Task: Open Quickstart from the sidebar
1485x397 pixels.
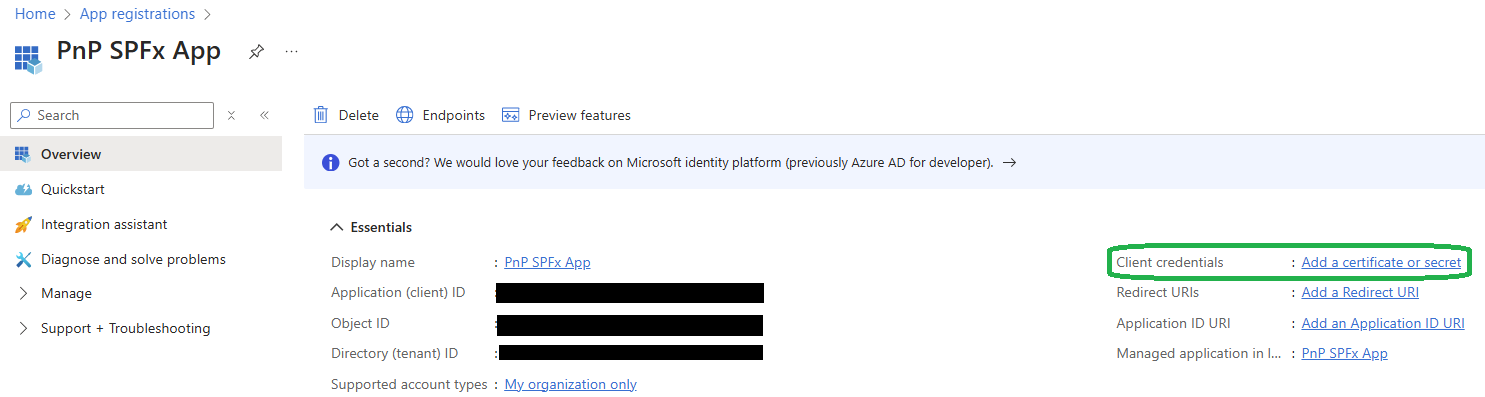Action: point(72,189)
